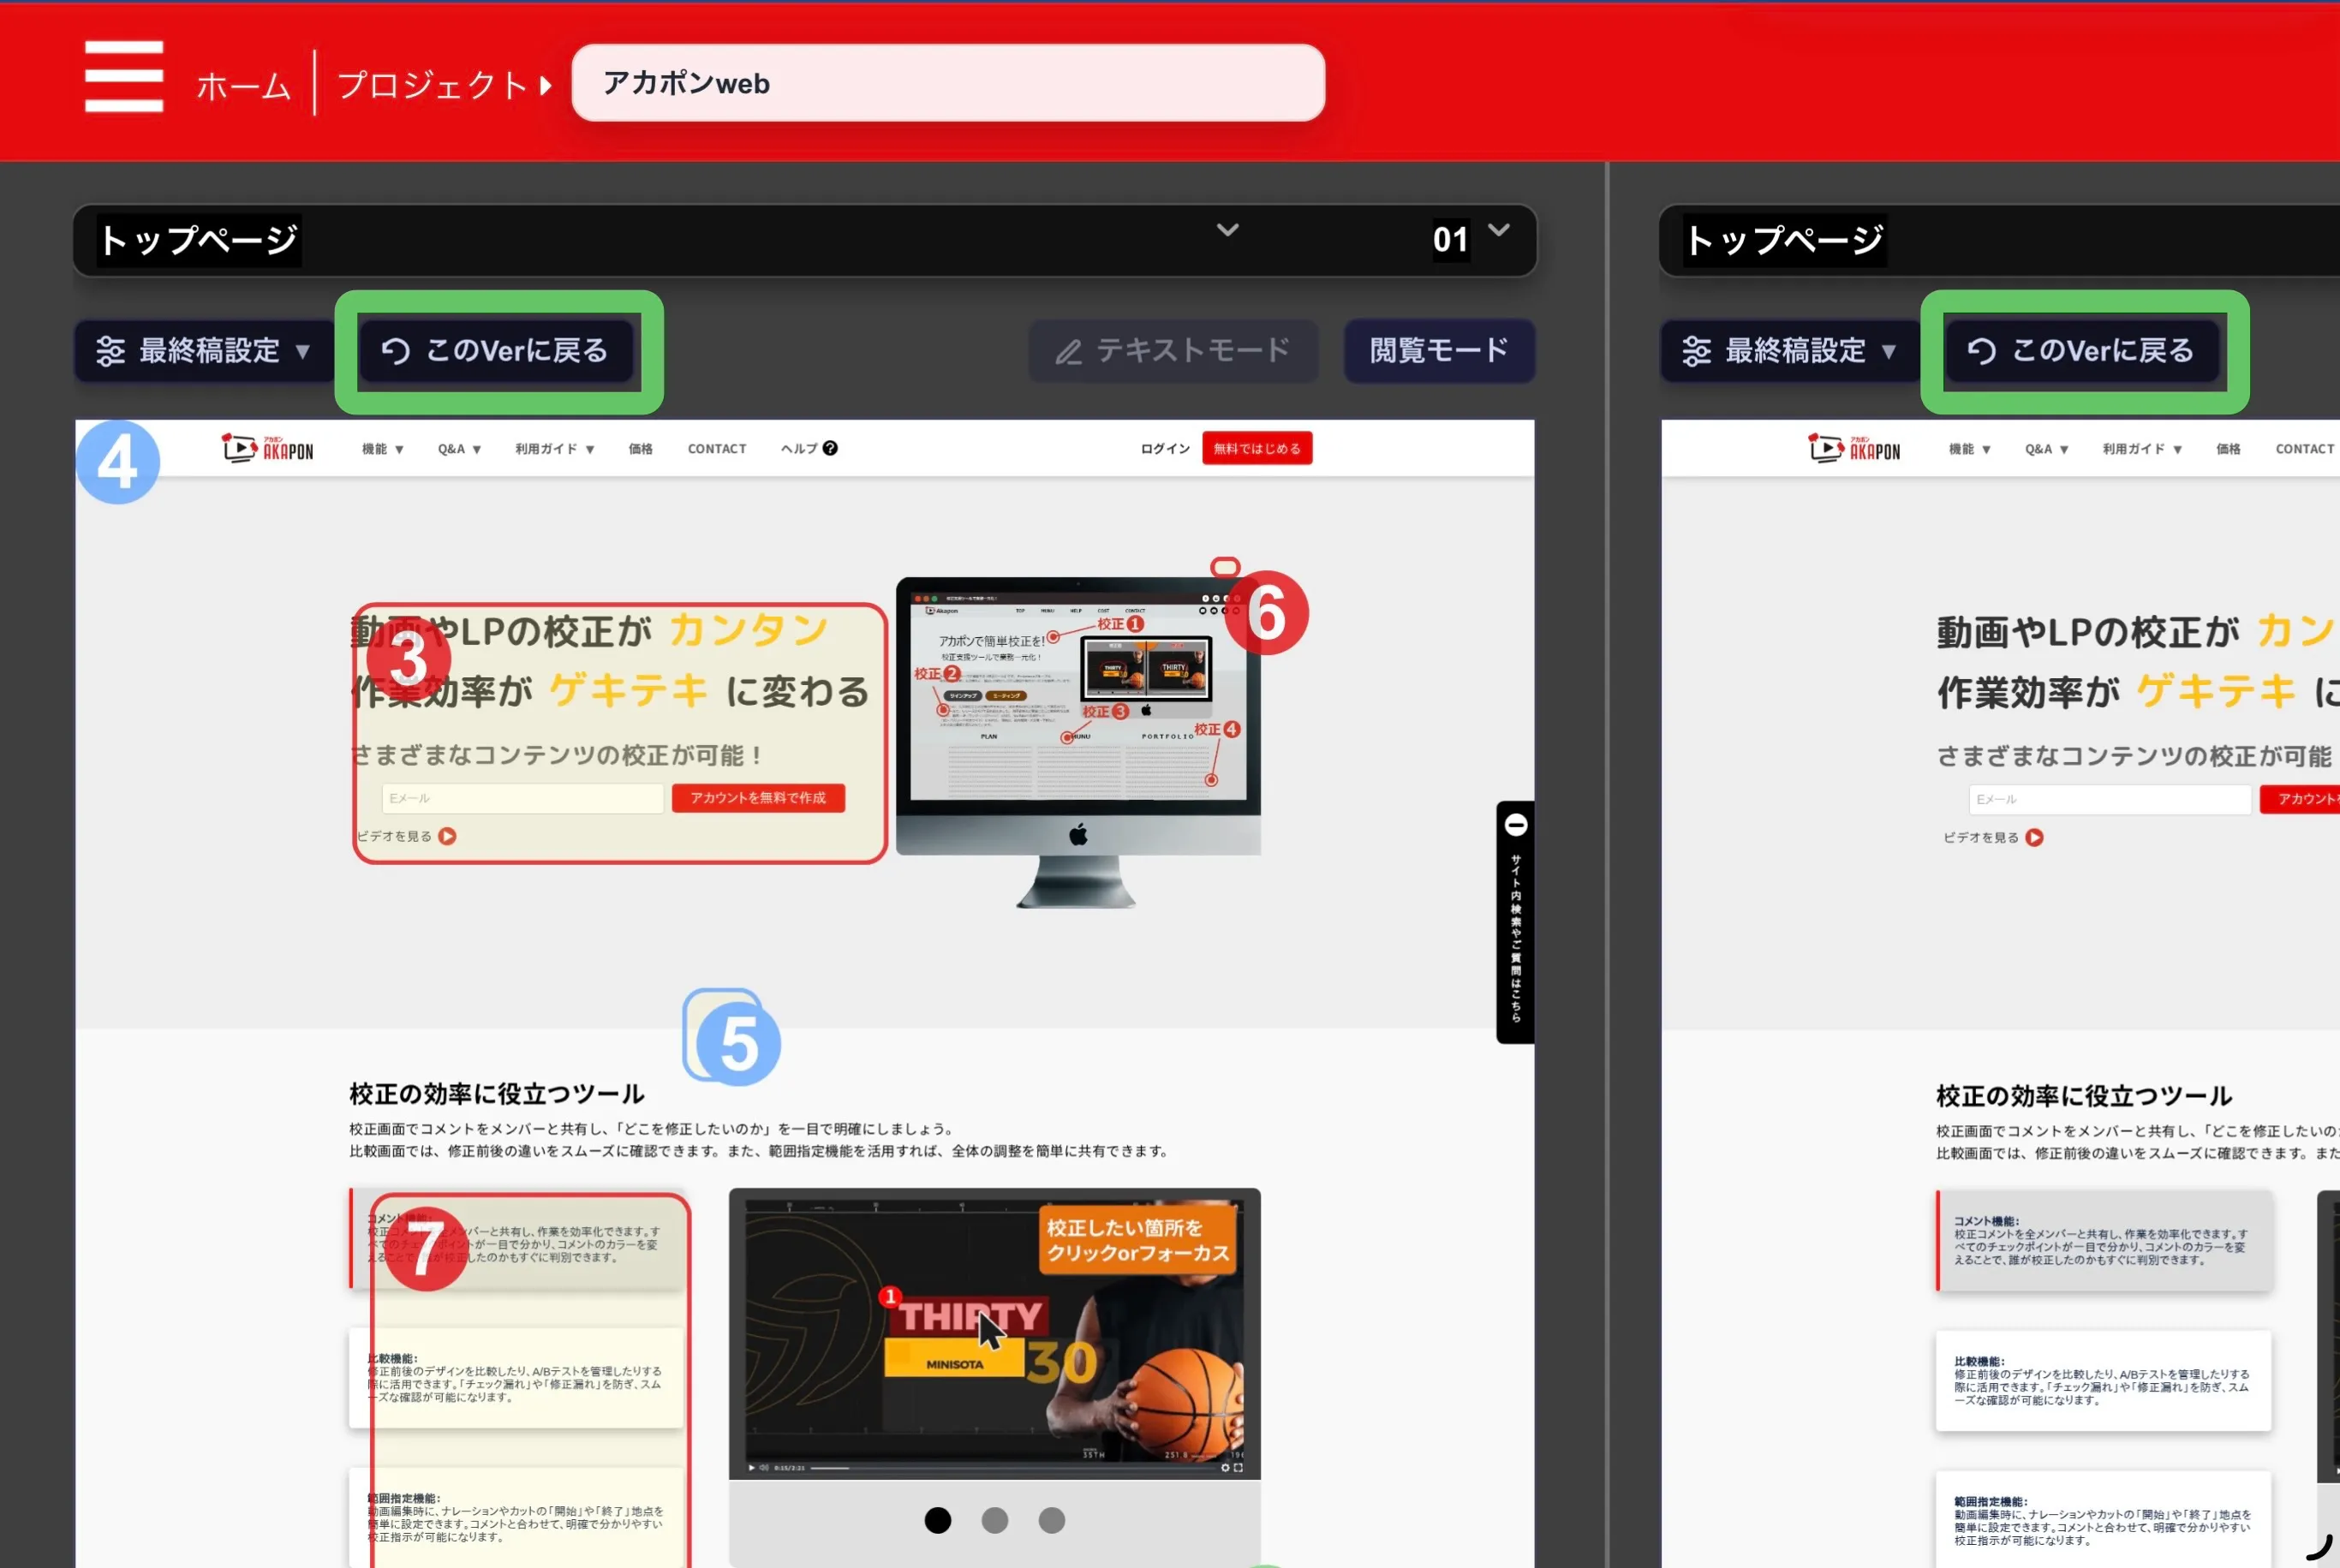The width and height of the screenshot is (2340, 1568).
Task: Toggle fullscreen icon on demo video
Action: (x=1239, y=1468)
